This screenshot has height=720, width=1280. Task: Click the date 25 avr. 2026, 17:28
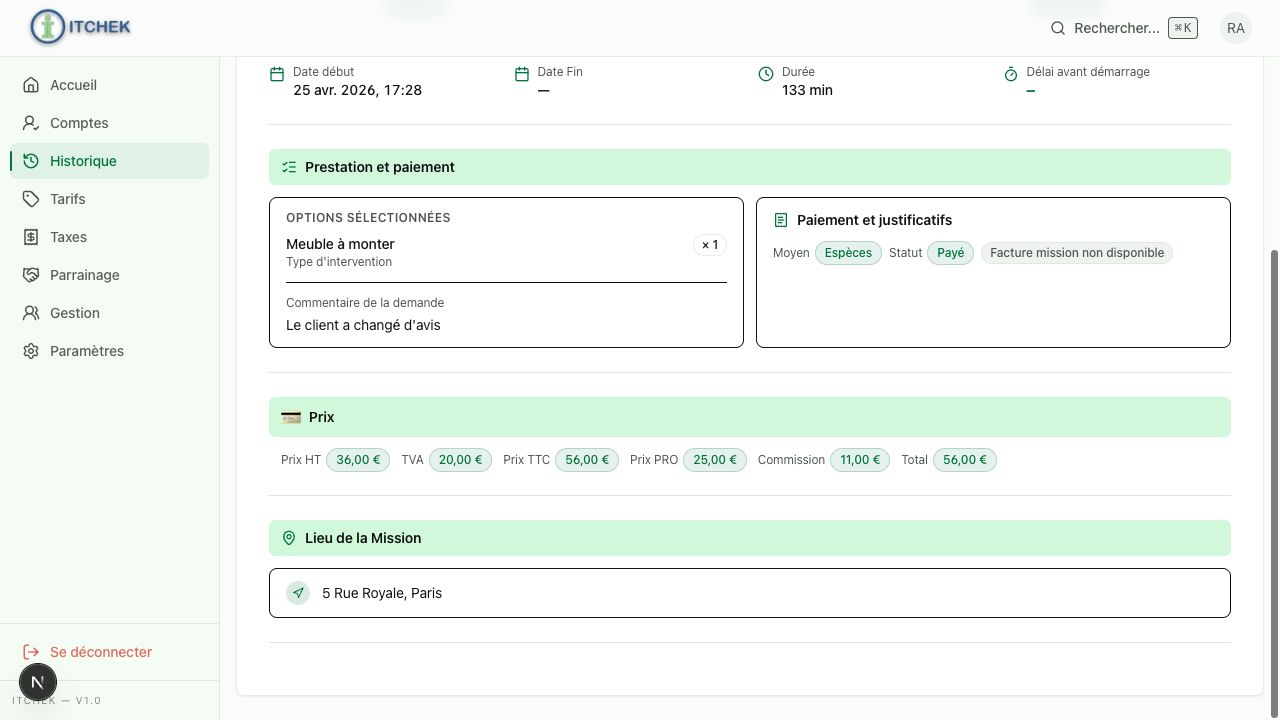click(x=357, y=90)
